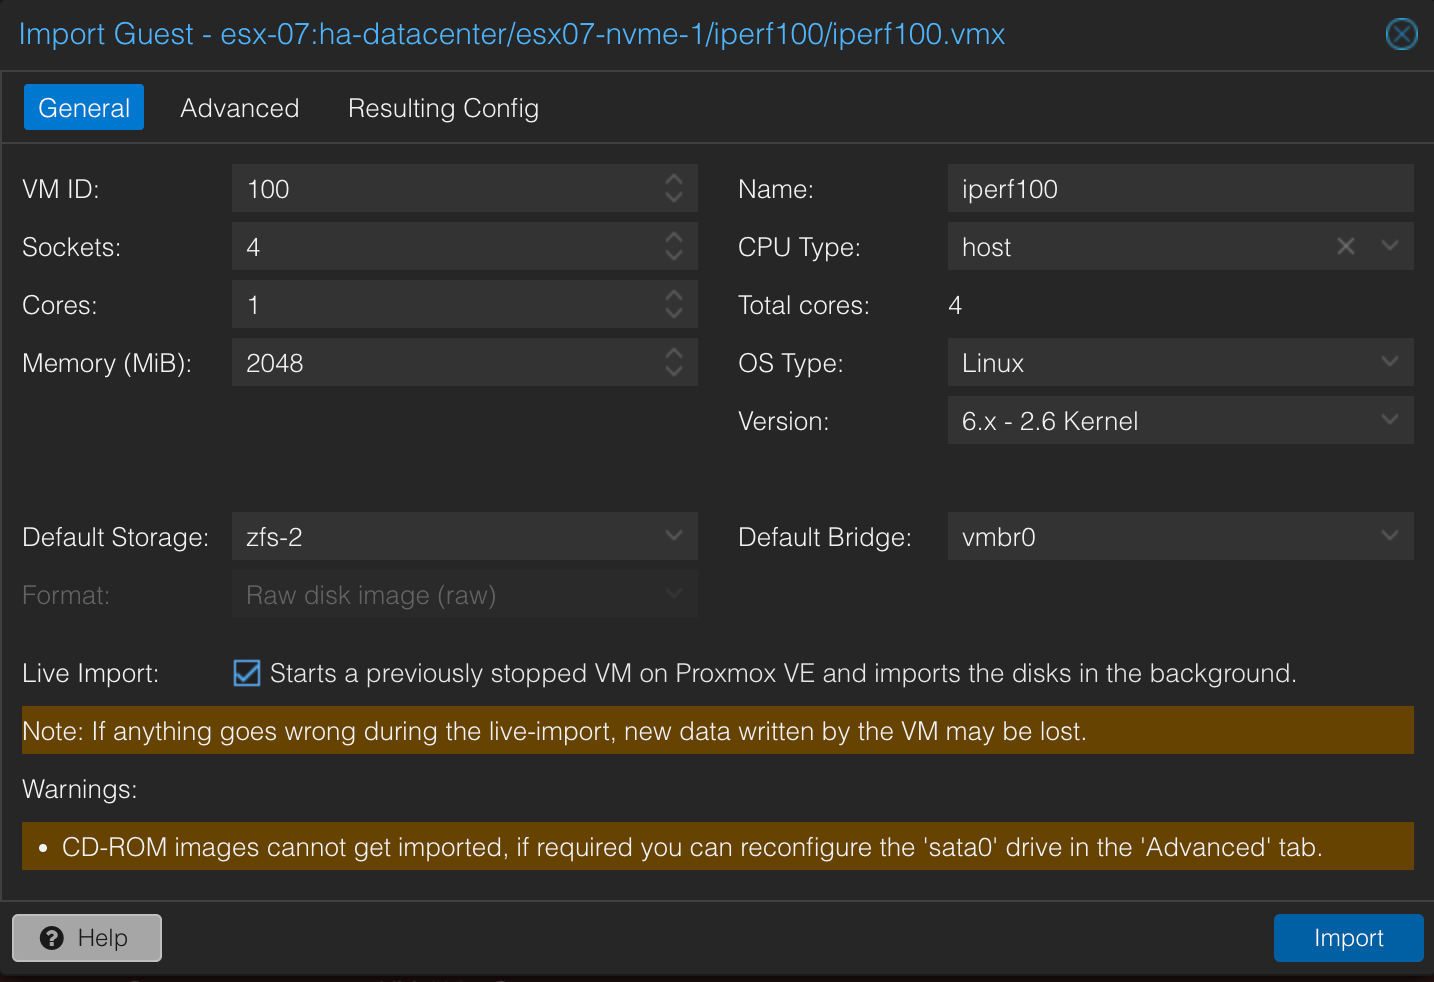Click inside the Name field showing iperf100
This screenshot has height=982, width=1434.
pyautogui.click(x=1150, y=188)
